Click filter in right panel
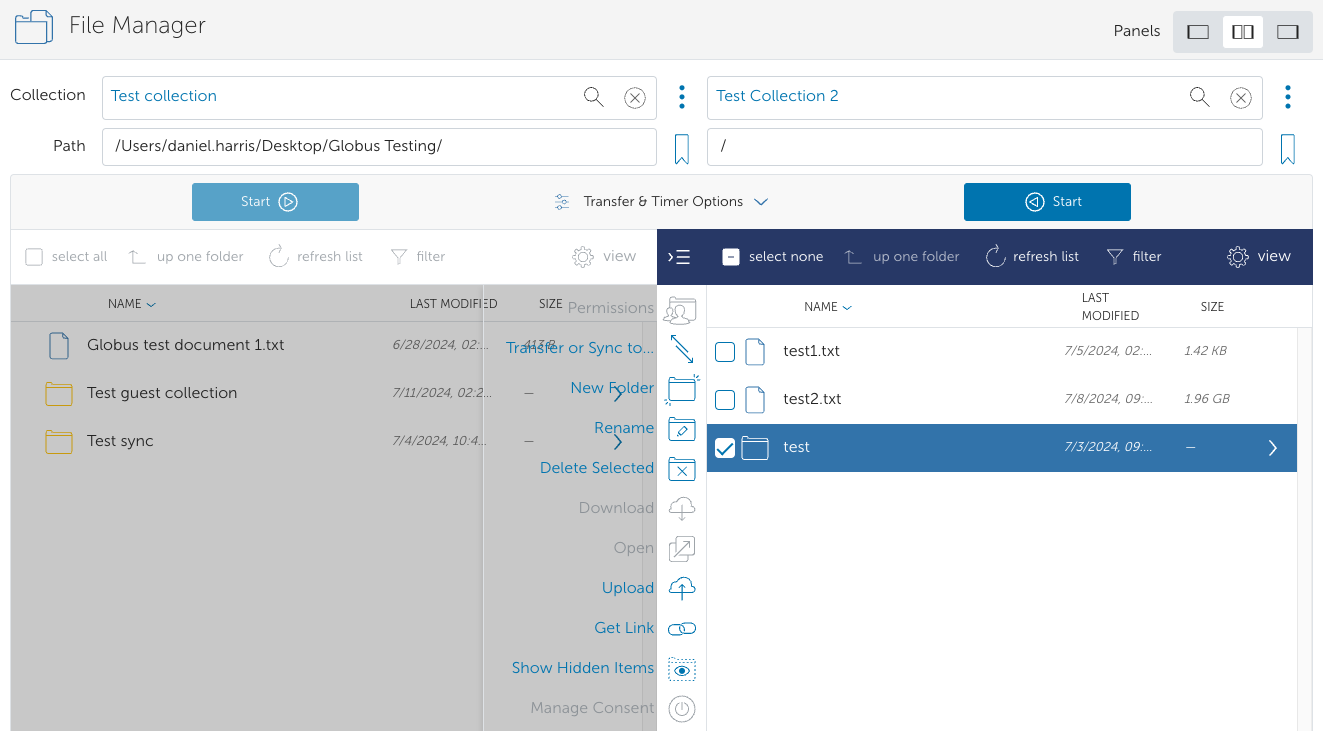Screen dimensions: 1323x731 [x=1134, y=257]
